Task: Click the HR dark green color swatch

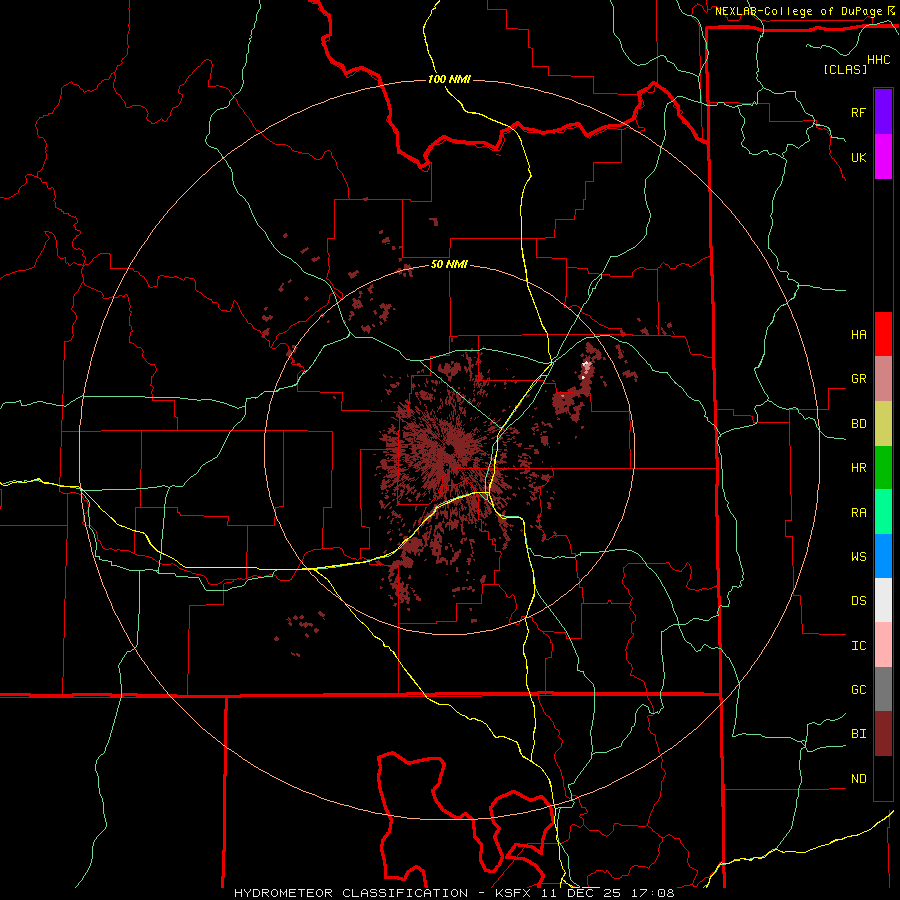Action: click(x=883, y=468)
